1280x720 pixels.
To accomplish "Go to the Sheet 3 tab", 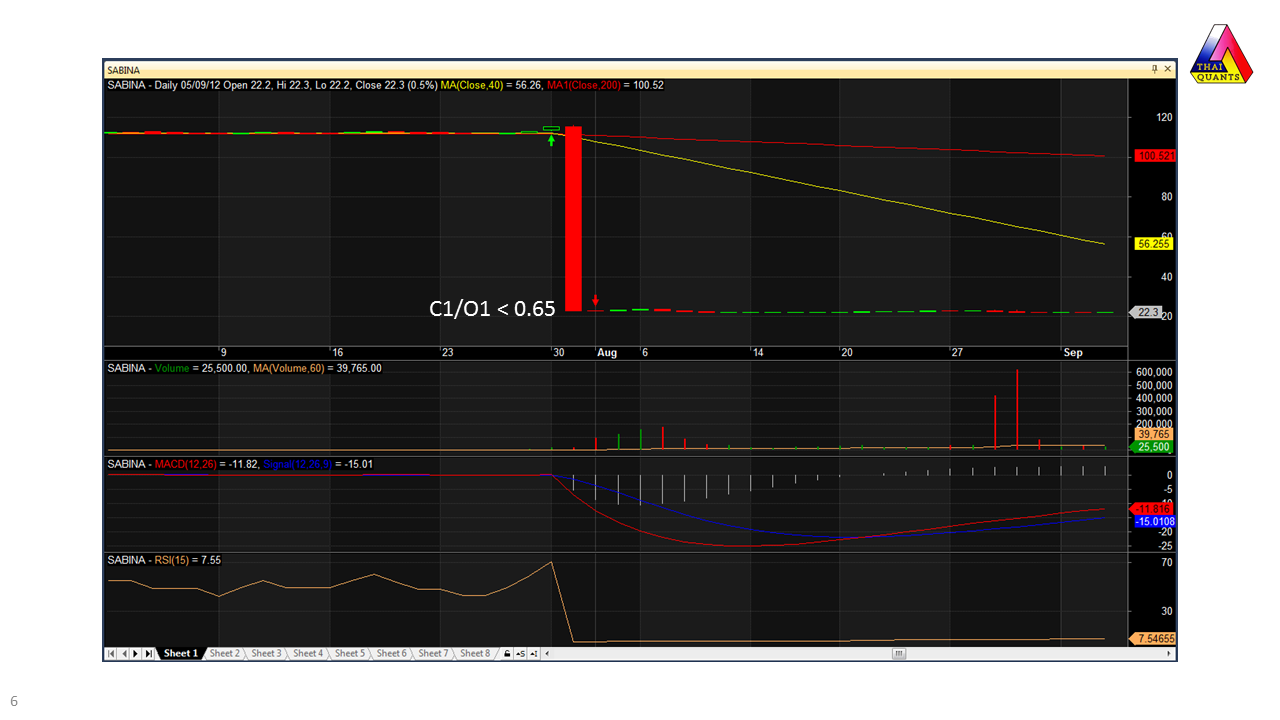I will coord(266,654).
